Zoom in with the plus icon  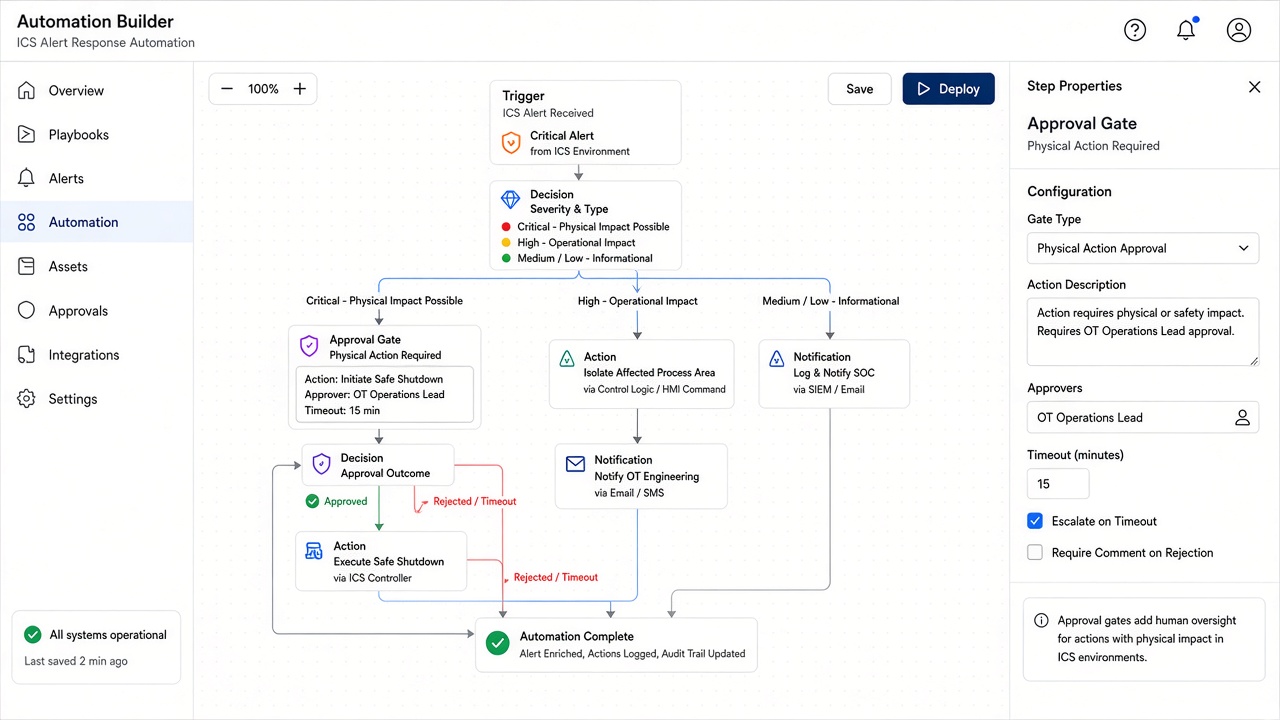pyautogui.click(x=299, y=89)
